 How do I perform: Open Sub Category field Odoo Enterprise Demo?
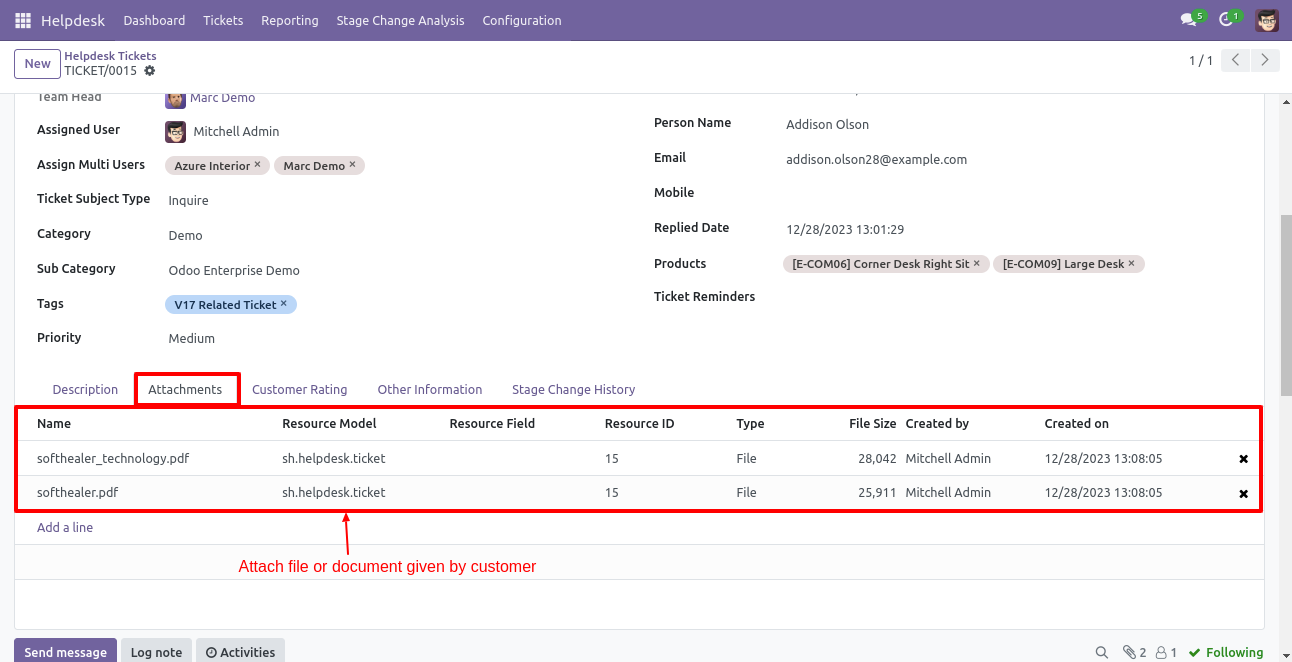coord(234,270)
